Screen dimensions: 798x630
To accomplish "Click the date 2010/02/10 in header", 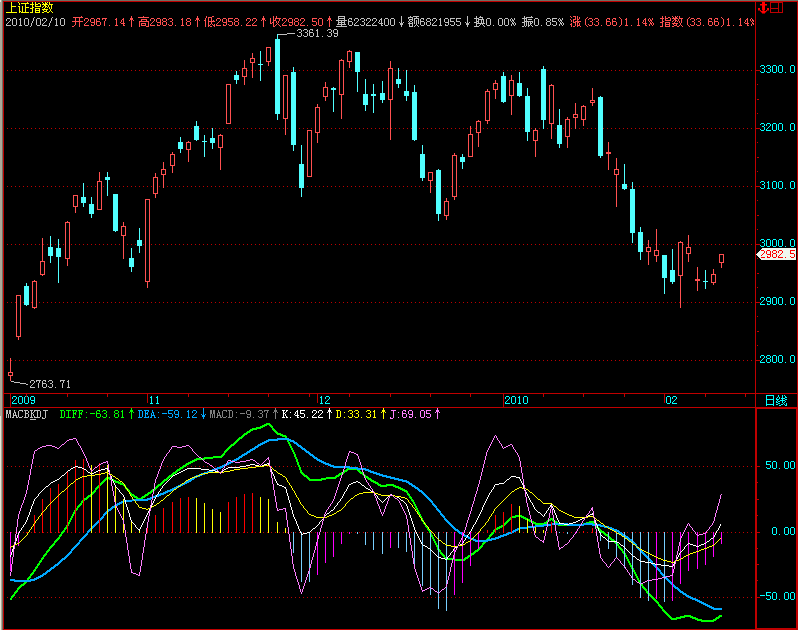I will pos(36,22).
